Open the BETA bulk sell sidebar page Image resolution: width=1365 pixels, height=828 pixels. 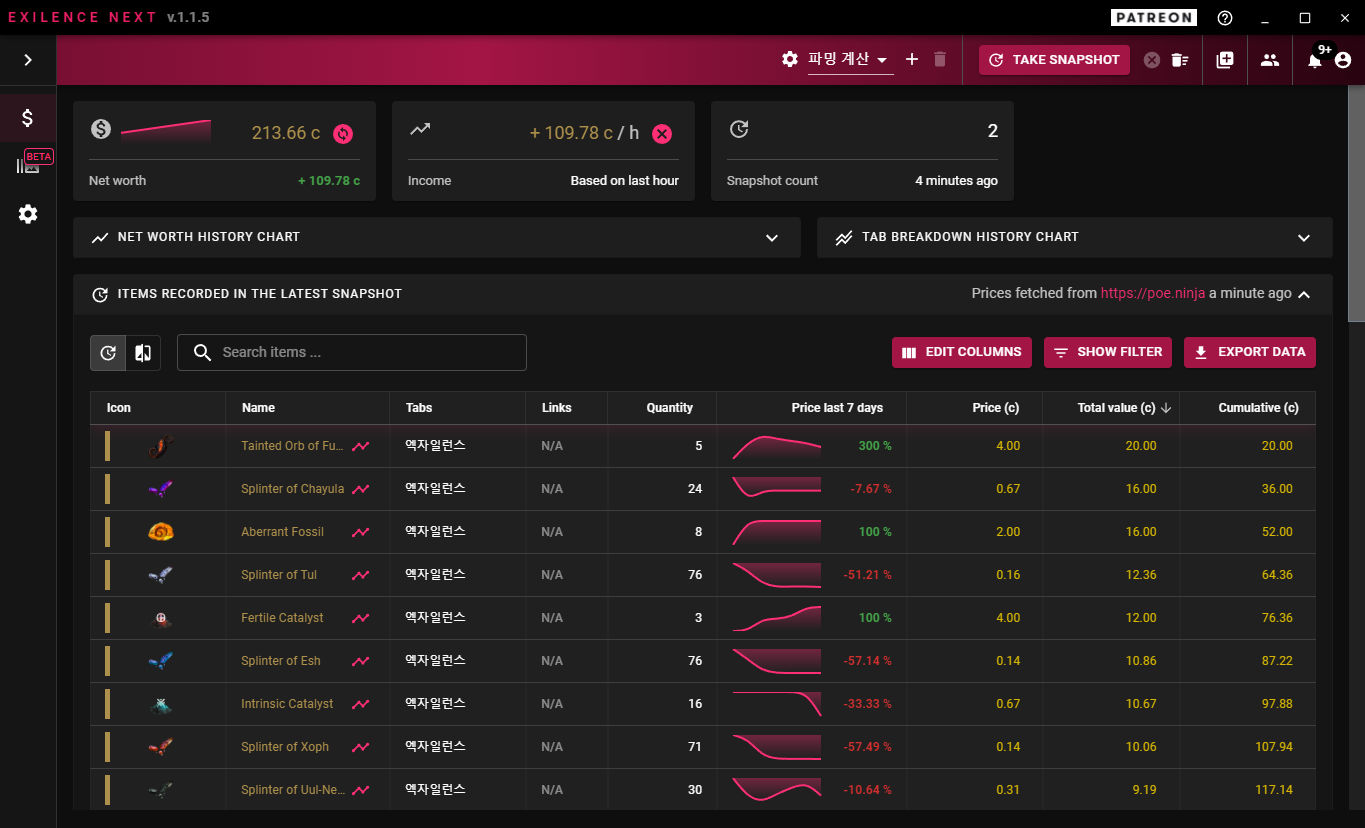click(x=28, y=165)
